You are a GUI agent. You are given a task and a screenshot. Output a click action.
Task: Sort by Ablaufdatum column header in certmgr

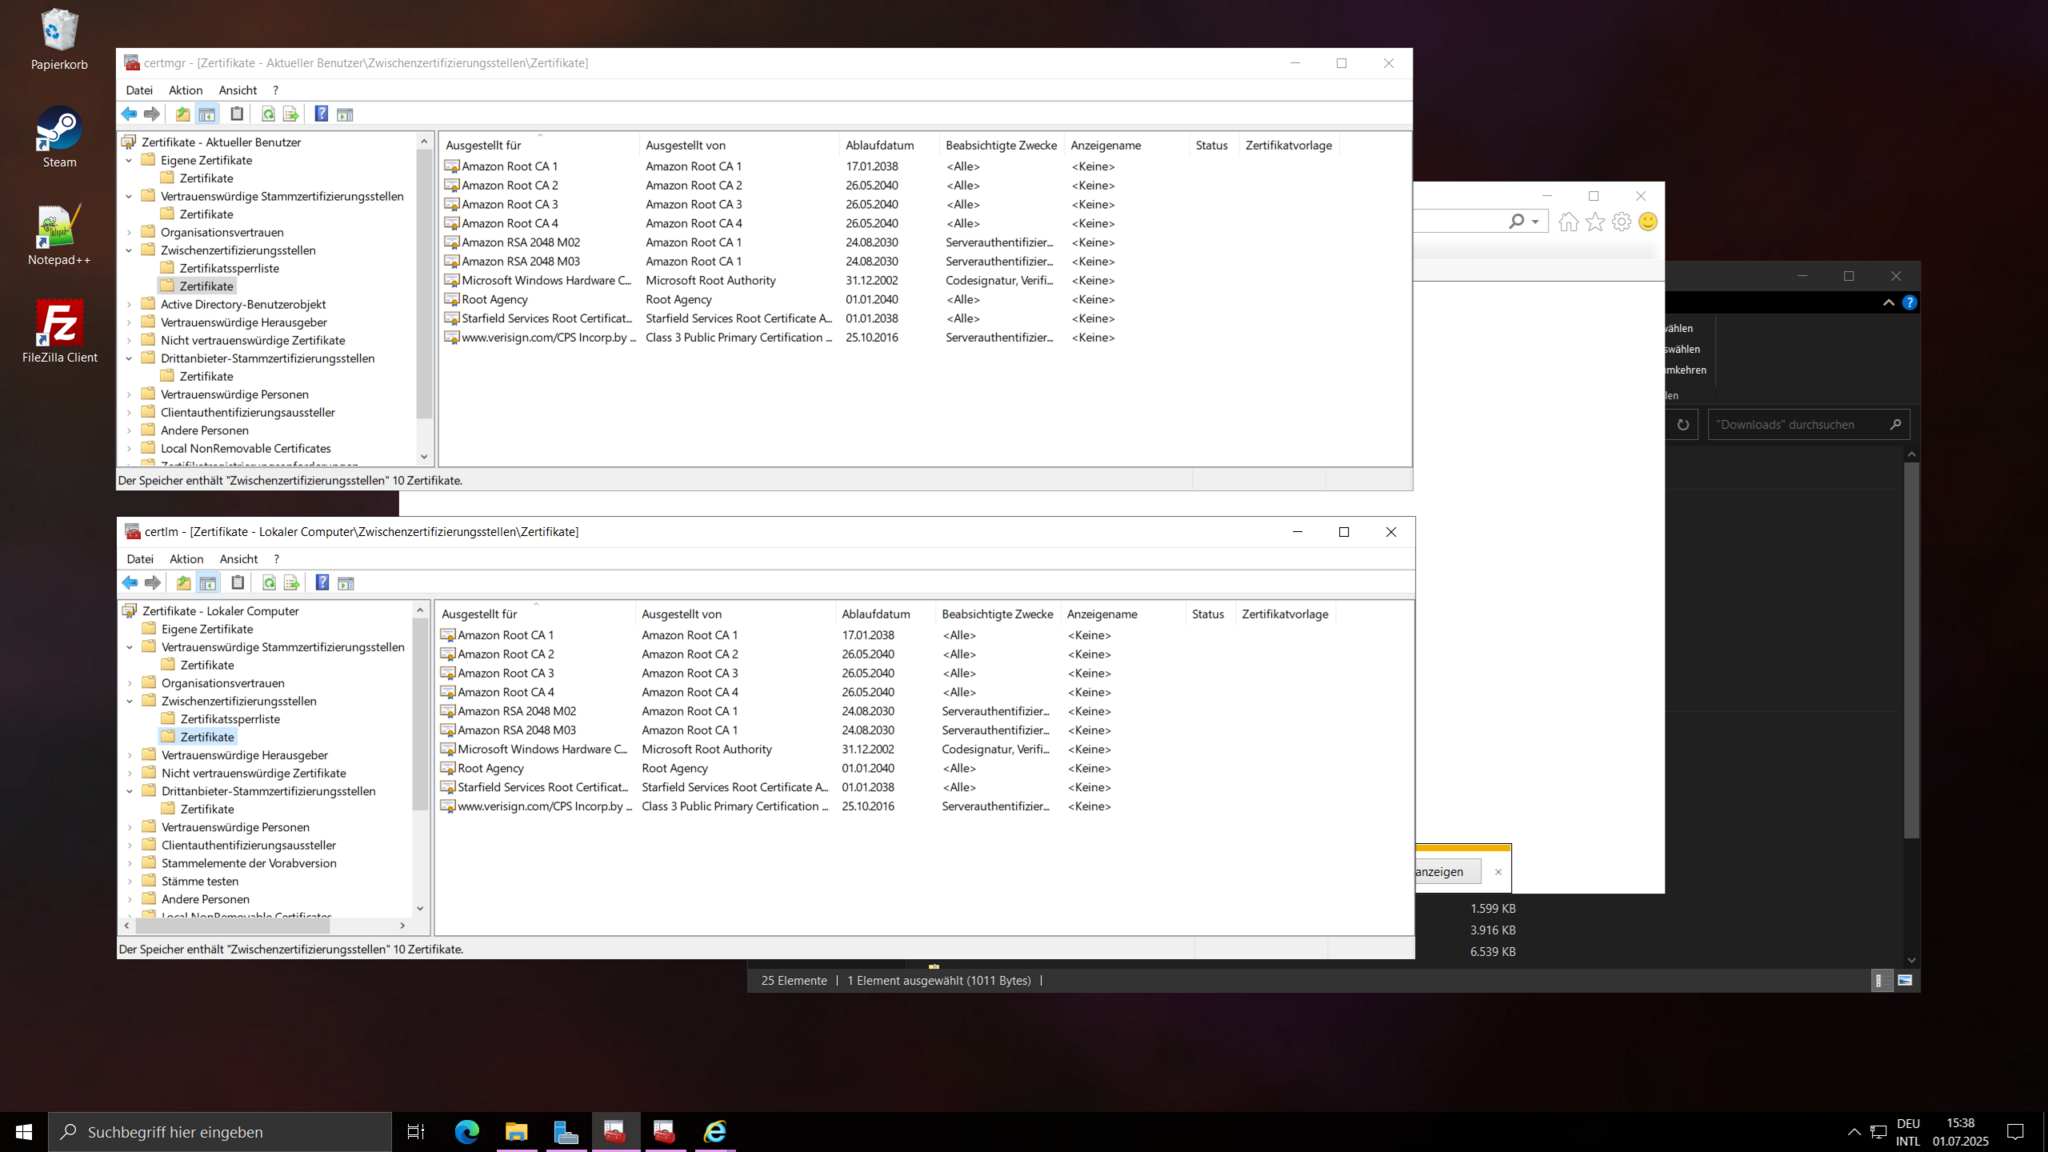point(880,145)
